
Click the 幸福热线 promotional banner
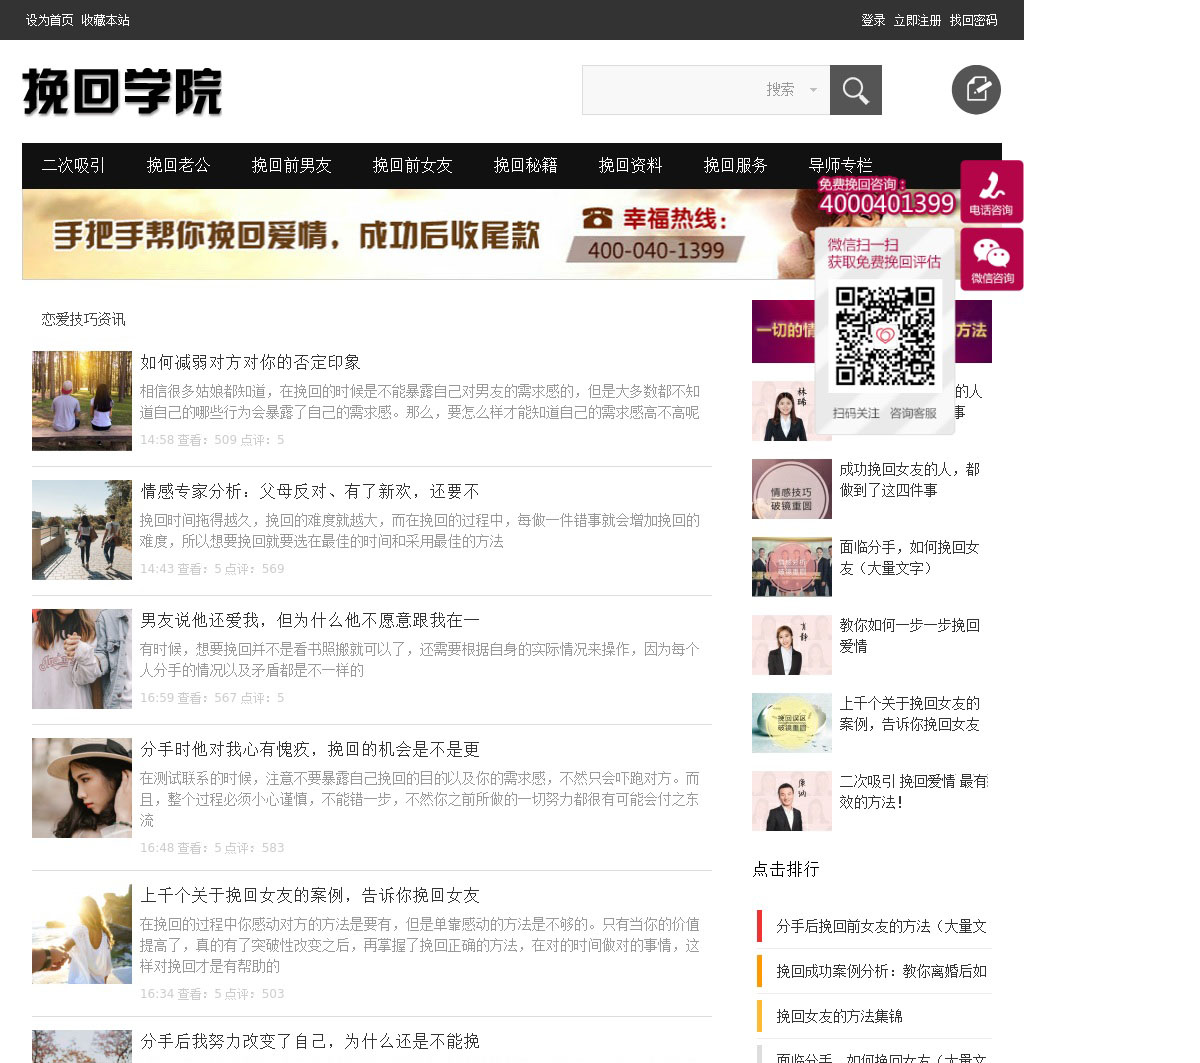click(x=400, y=235)
